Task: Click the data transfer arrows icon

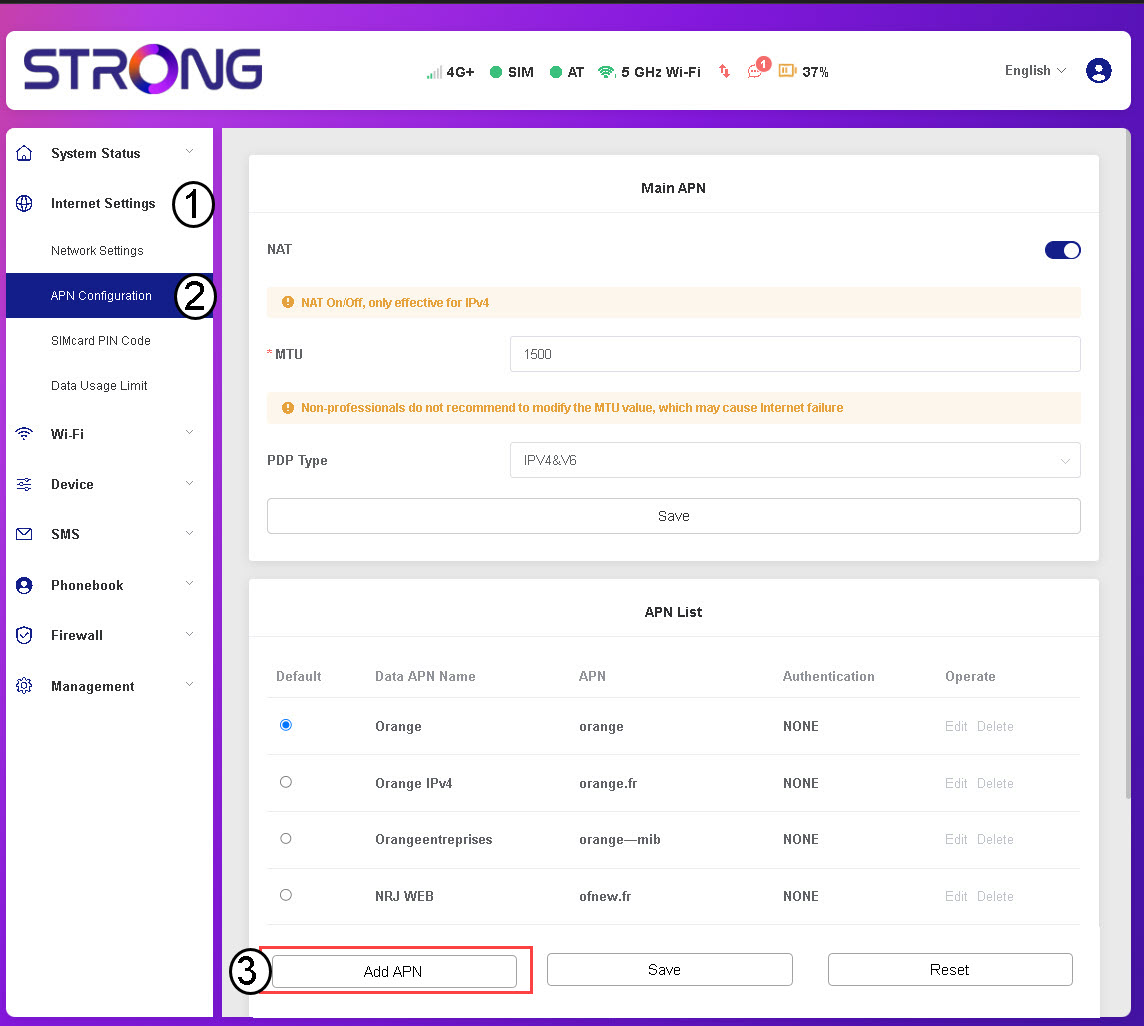Action: coord(725,72)
